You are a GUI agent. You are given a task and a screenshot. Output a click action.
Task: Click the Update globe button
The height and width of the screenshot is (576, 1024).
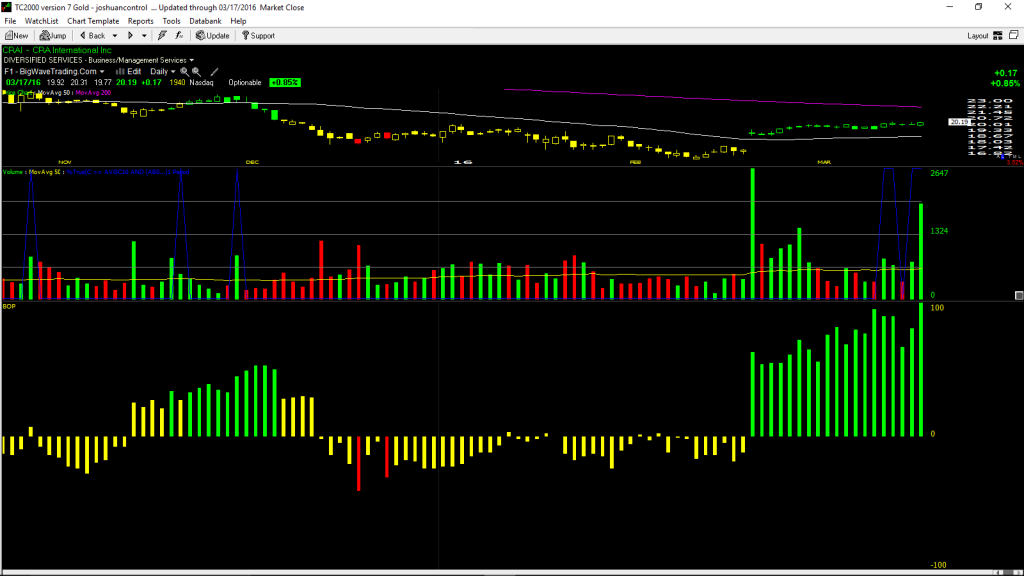point(213,36)
